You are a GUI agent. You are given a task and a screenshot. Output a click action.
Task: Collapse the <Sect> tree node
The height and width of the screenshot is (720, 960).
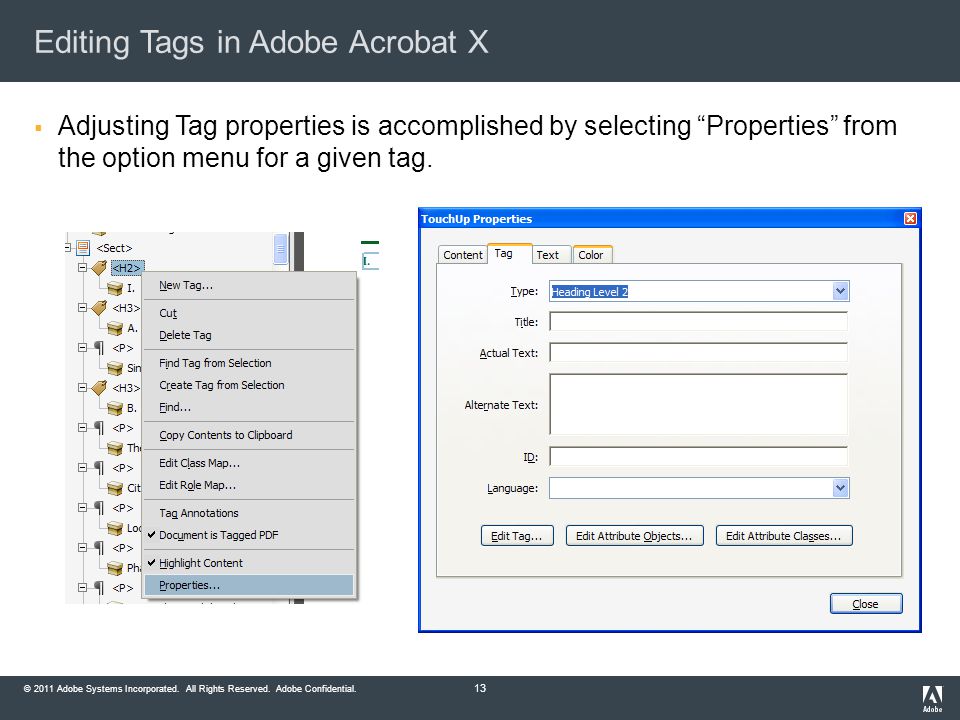tap(67, 248)
